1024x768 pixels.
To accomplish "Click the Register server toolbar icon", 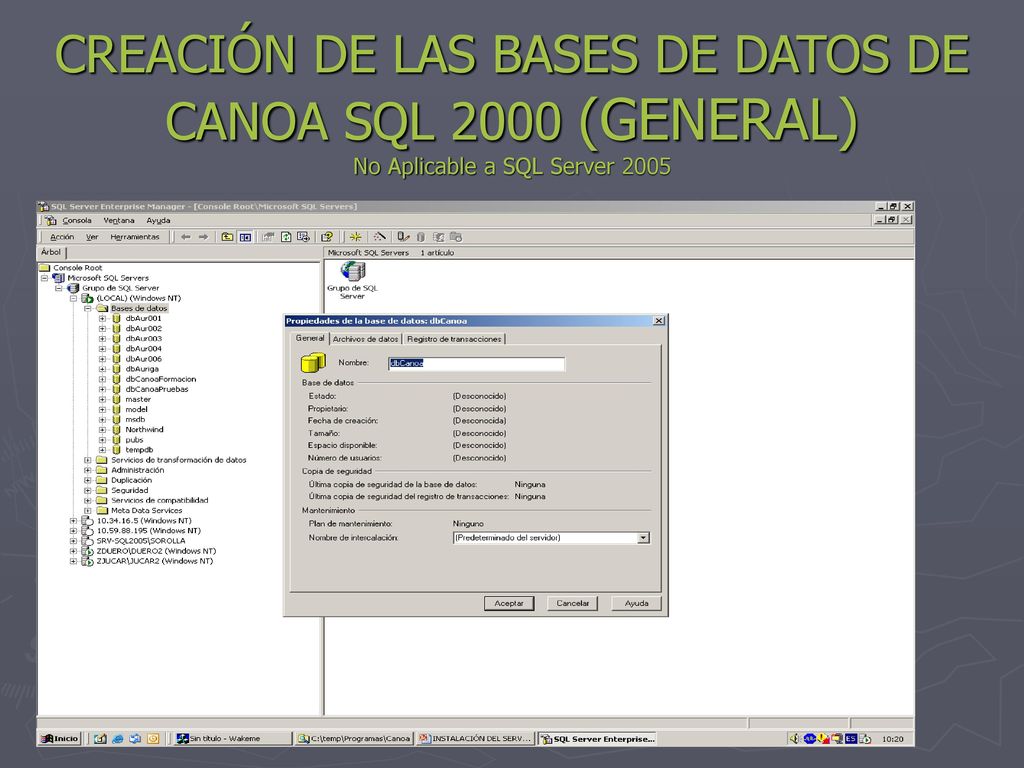I will pyautogui.click(x=404, y=237).
